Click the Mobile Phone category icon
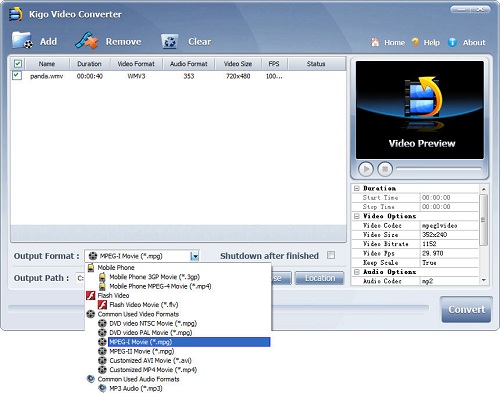Screen dimensions: 500x393 (91, 267)
